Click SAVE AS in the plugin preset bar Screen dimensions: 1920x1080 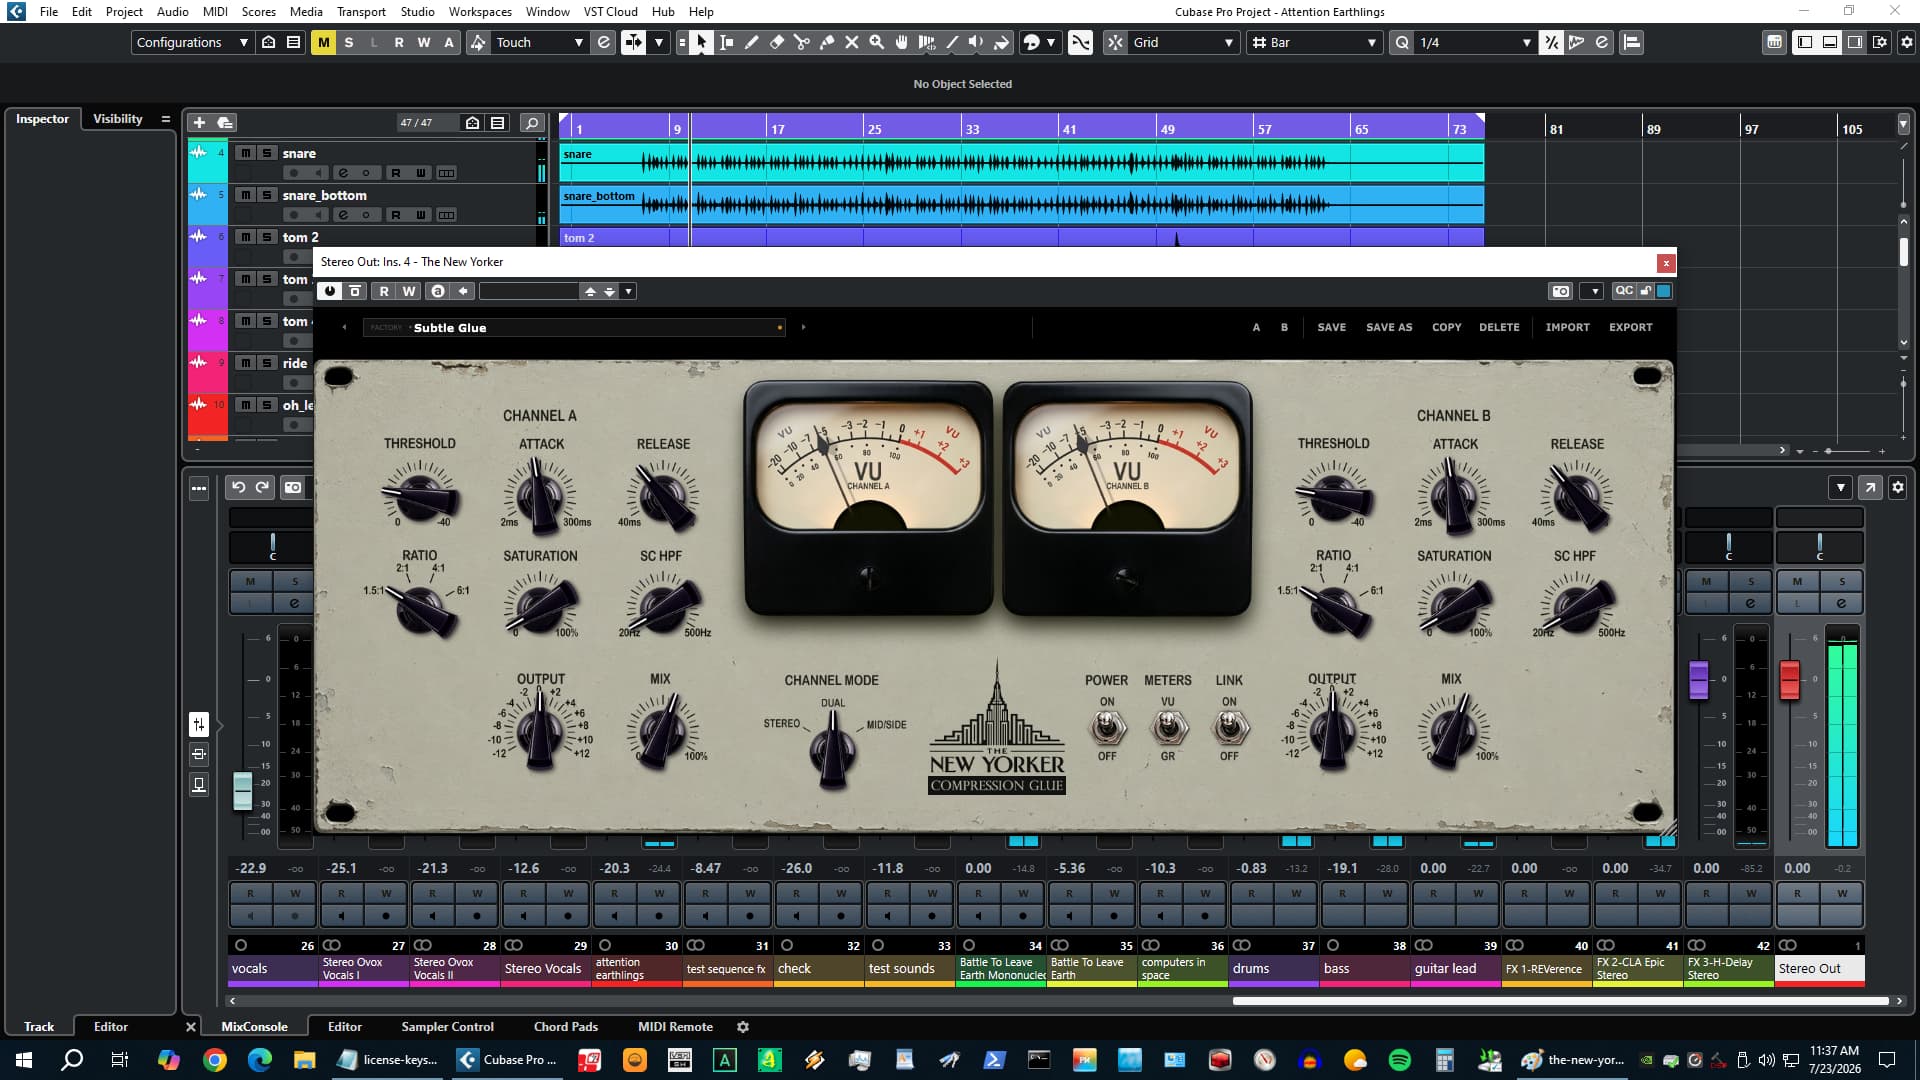coord(1389,327)
